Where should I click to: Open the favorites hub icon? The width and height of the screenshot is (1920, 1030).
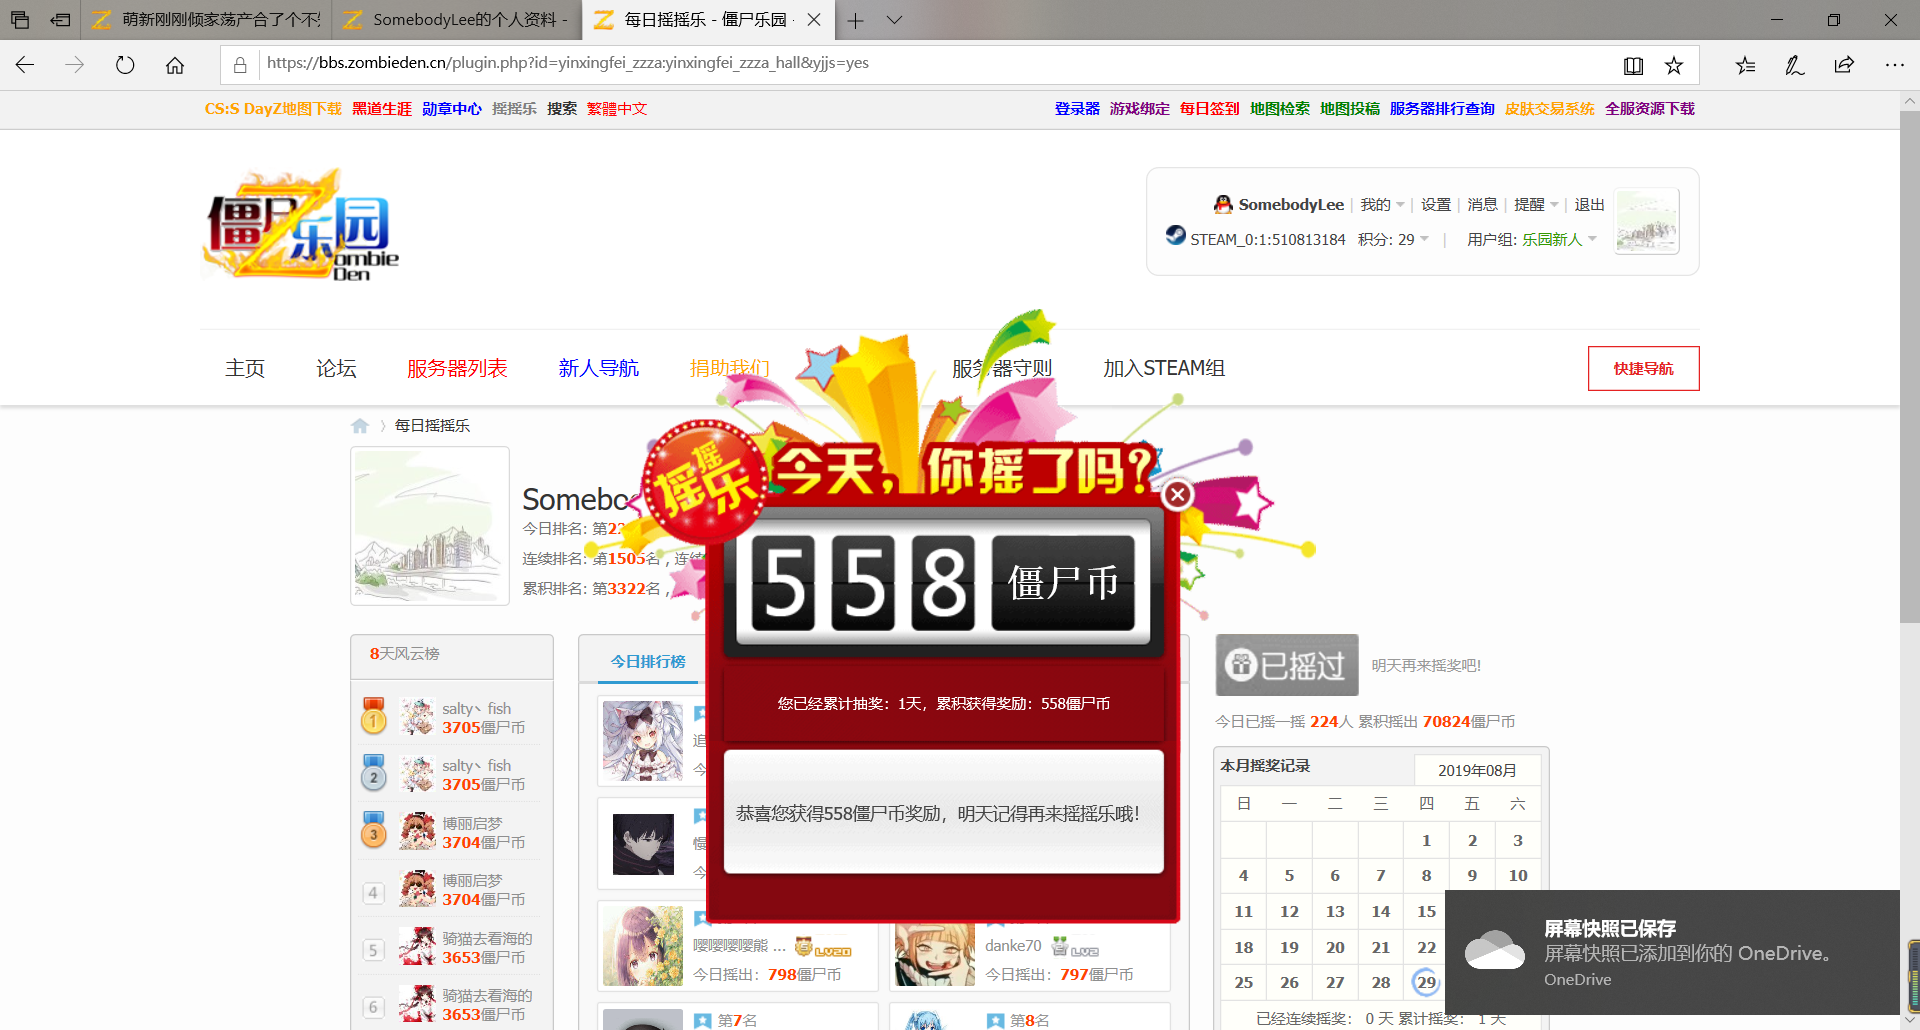pyautogui.click(x=1745, y=65)
